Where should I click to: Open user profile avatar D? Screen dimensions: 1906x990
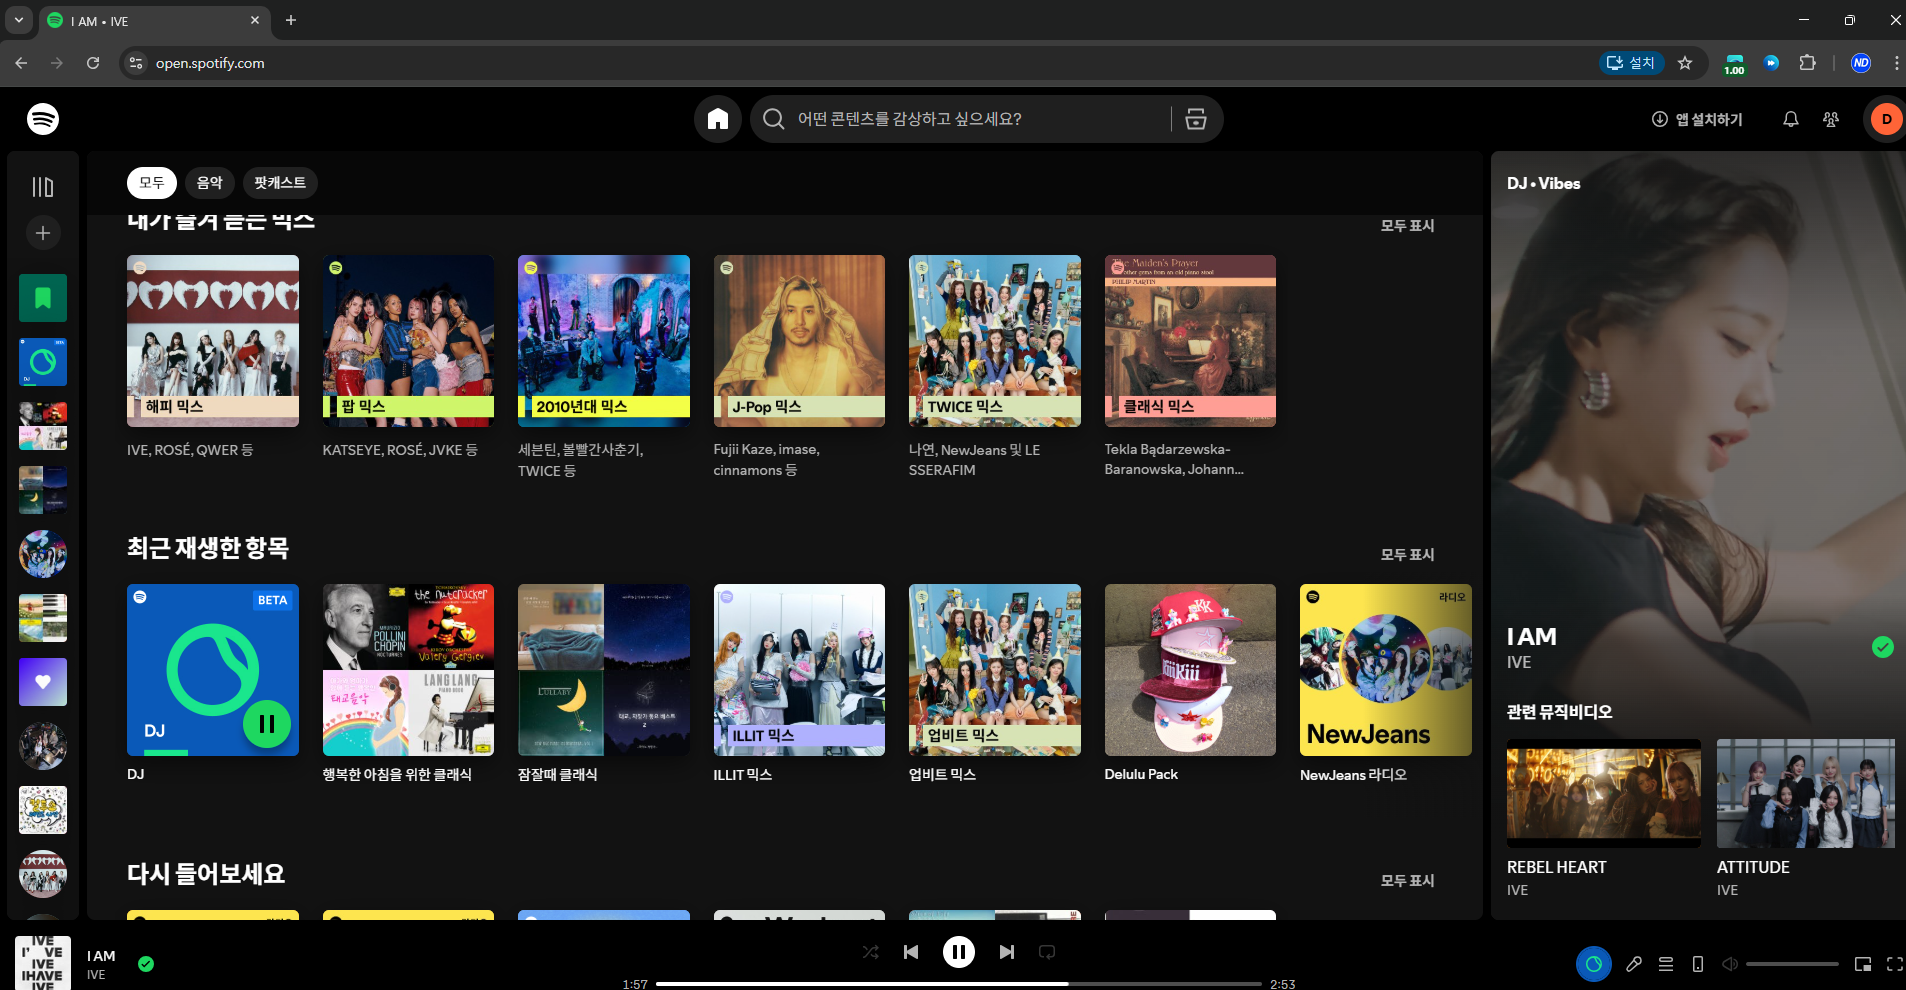[x=1886, y=119]
